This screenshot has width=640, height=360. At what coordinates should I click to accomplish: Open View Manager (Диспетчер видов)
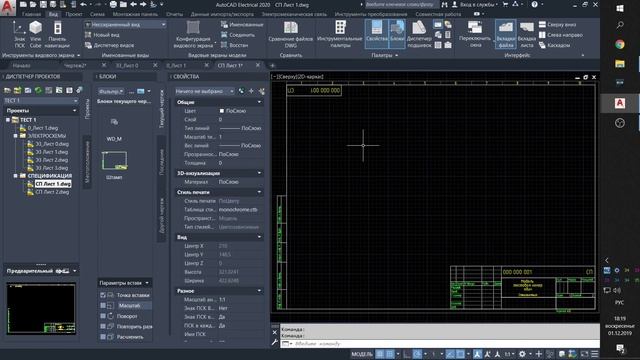[x=109, y=45]
